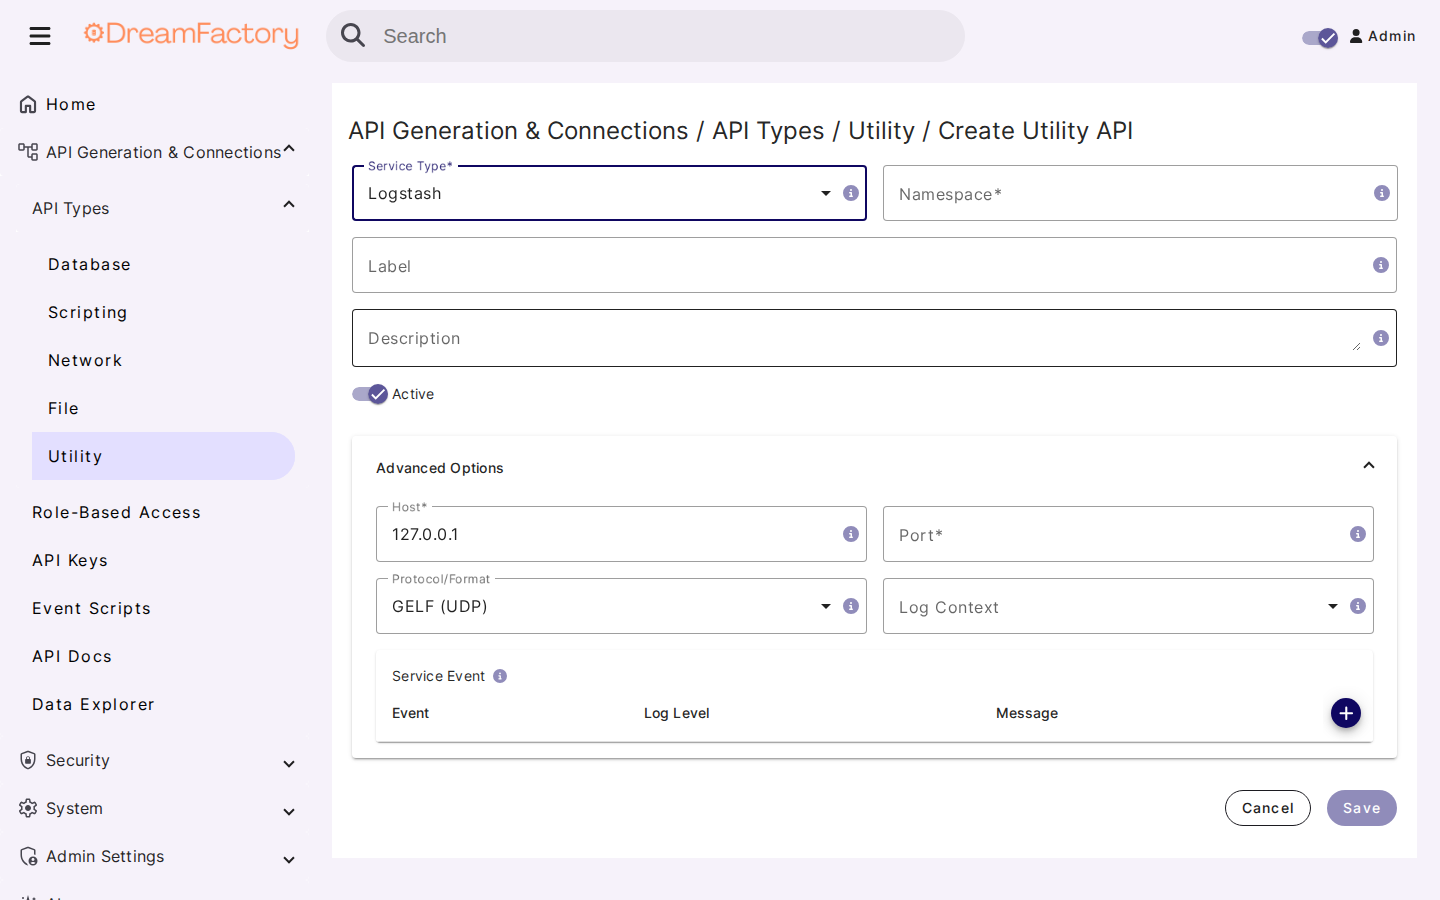This screenshot has height=900, width=1440.
Task: Show info for Host field
Action: point(851,534)
